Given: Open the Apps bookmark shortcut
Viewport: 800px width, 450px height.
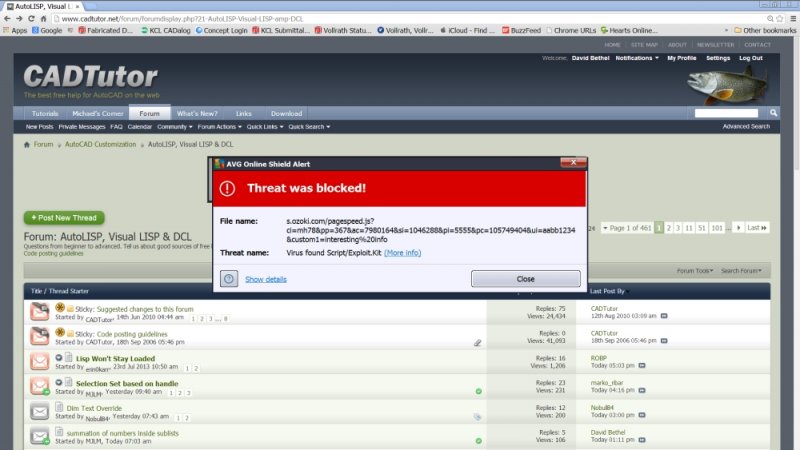Looking at the screenshot, I should 15,30.
